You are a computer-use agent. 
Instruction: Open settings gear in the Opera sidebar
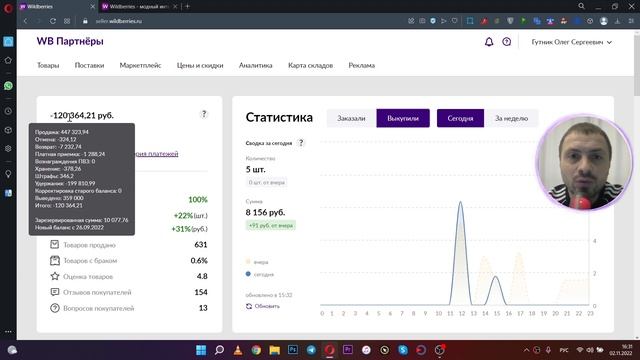[8, 149]
